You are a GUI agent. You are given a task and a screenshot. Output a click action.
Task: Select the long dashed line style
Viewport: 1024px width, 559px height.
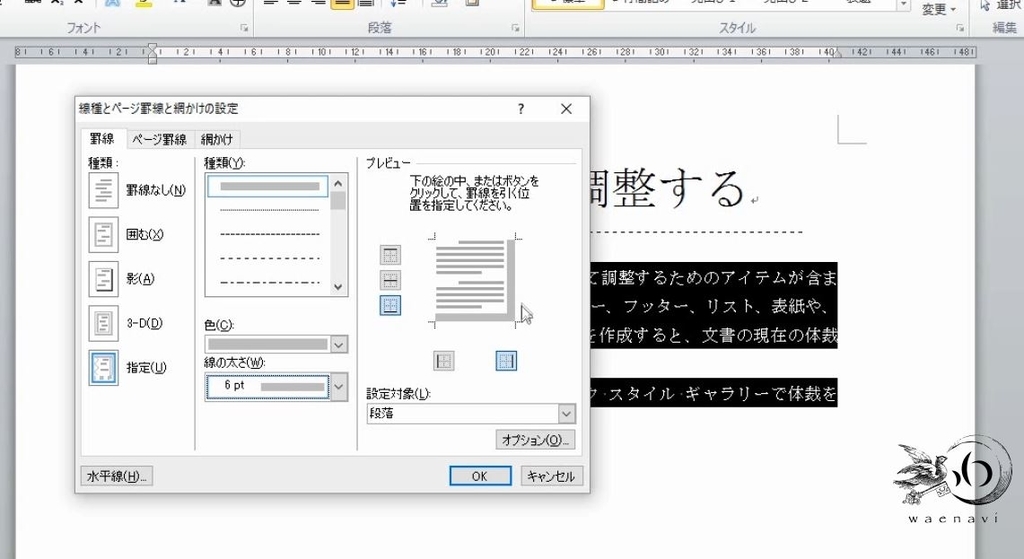269,258
